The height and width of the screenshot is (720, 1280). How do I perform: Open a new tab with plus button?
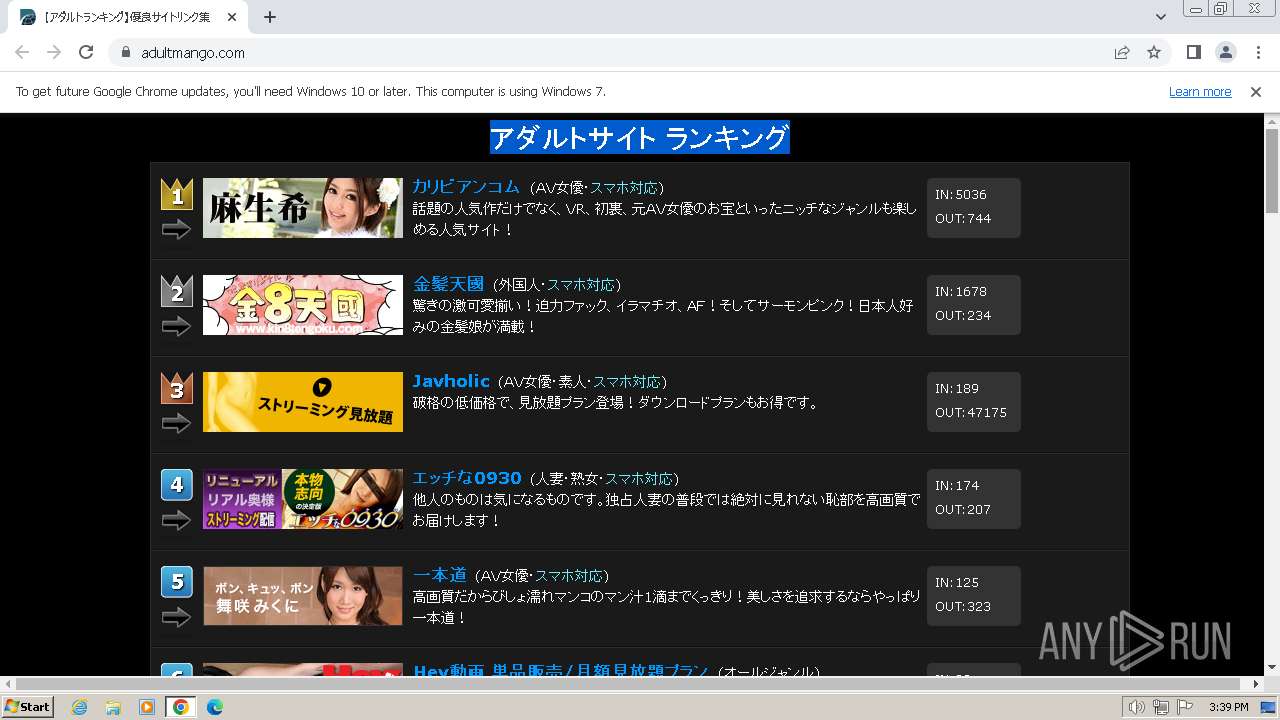270,17
